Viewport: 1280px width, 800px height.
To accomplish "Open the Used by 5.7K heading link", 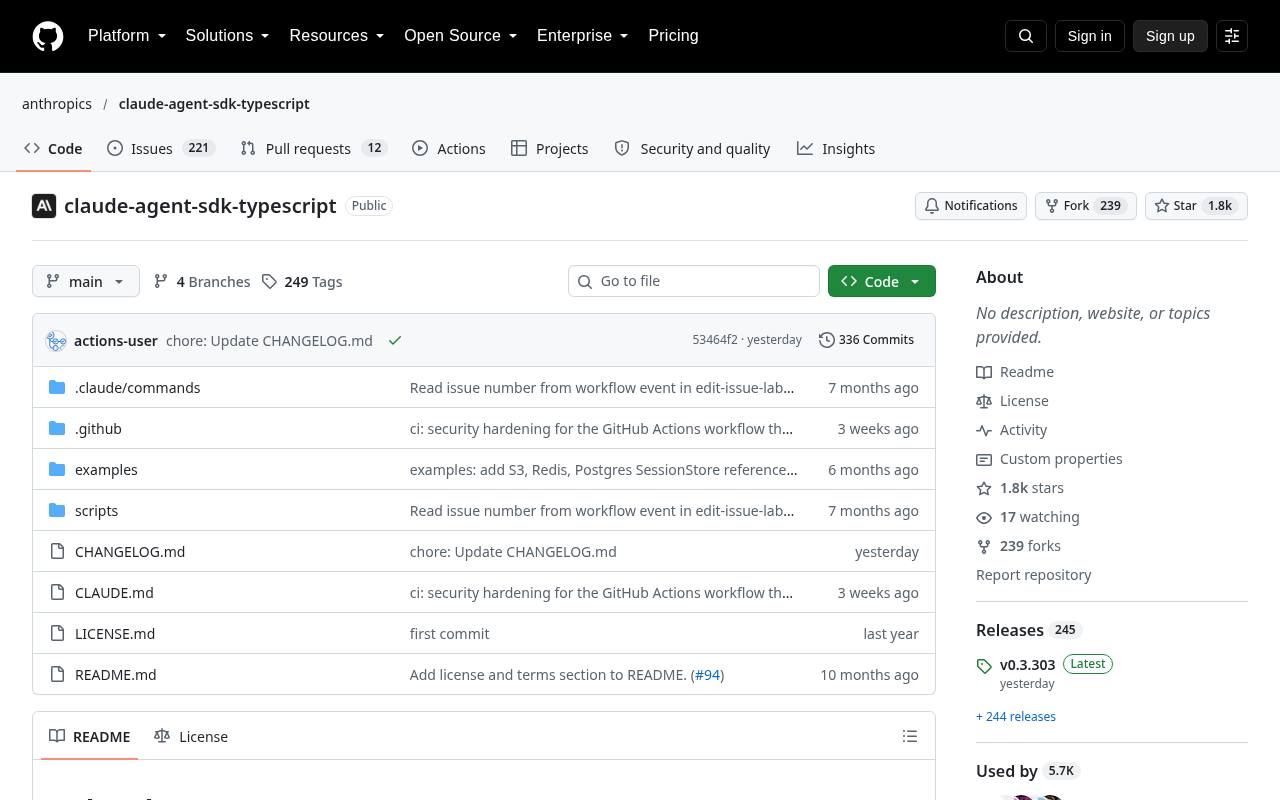I will click(x=1029, y=771).
